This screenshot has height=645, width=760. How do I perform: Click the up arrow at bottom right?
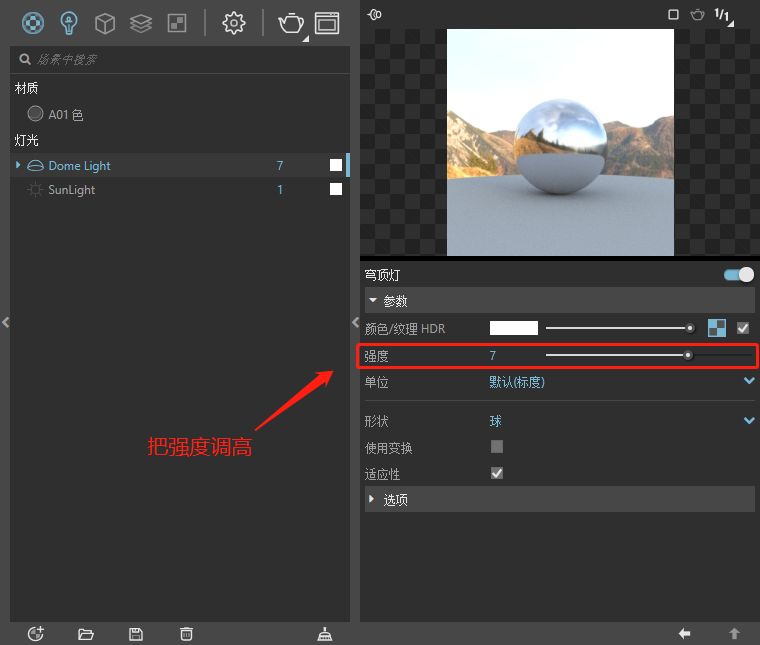[x=734, y=633]
